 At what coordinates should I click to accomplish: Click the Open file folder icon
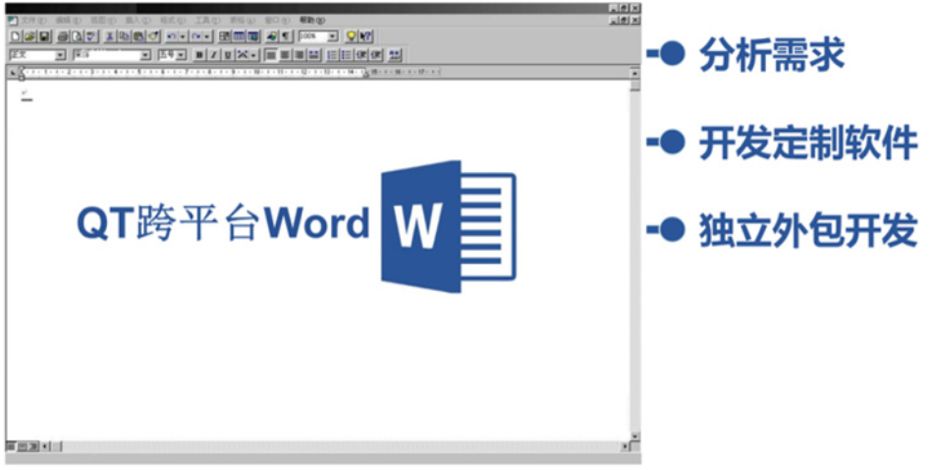coord(30,36)
